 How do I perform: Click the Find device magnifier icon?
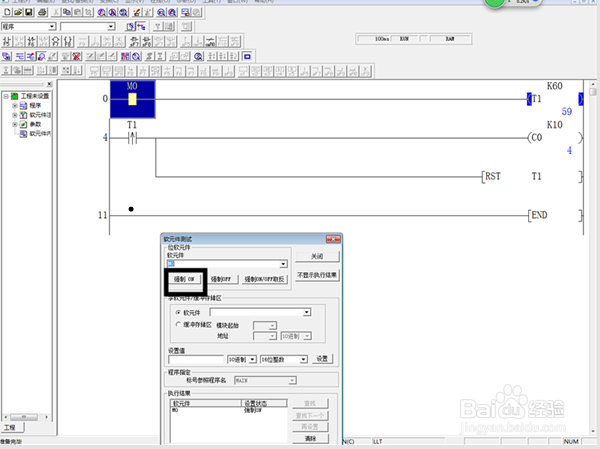pos(102,12)
